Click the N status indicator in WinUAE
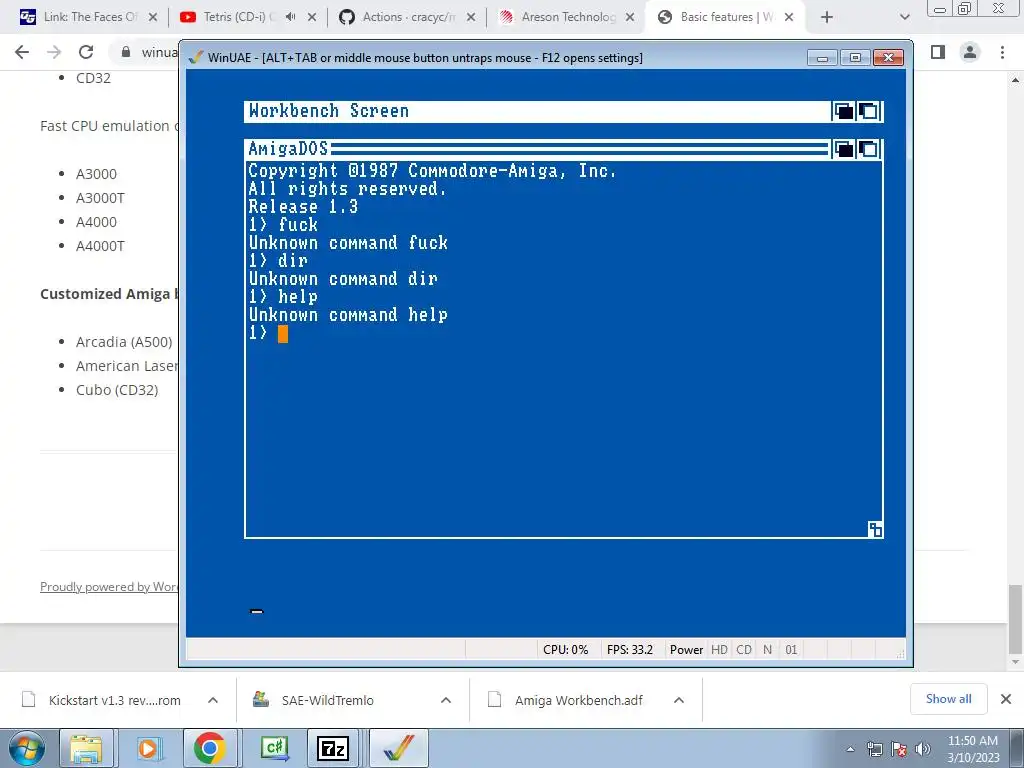The height and width of the screenshot is (768, 1024). [x=767, y=650]
